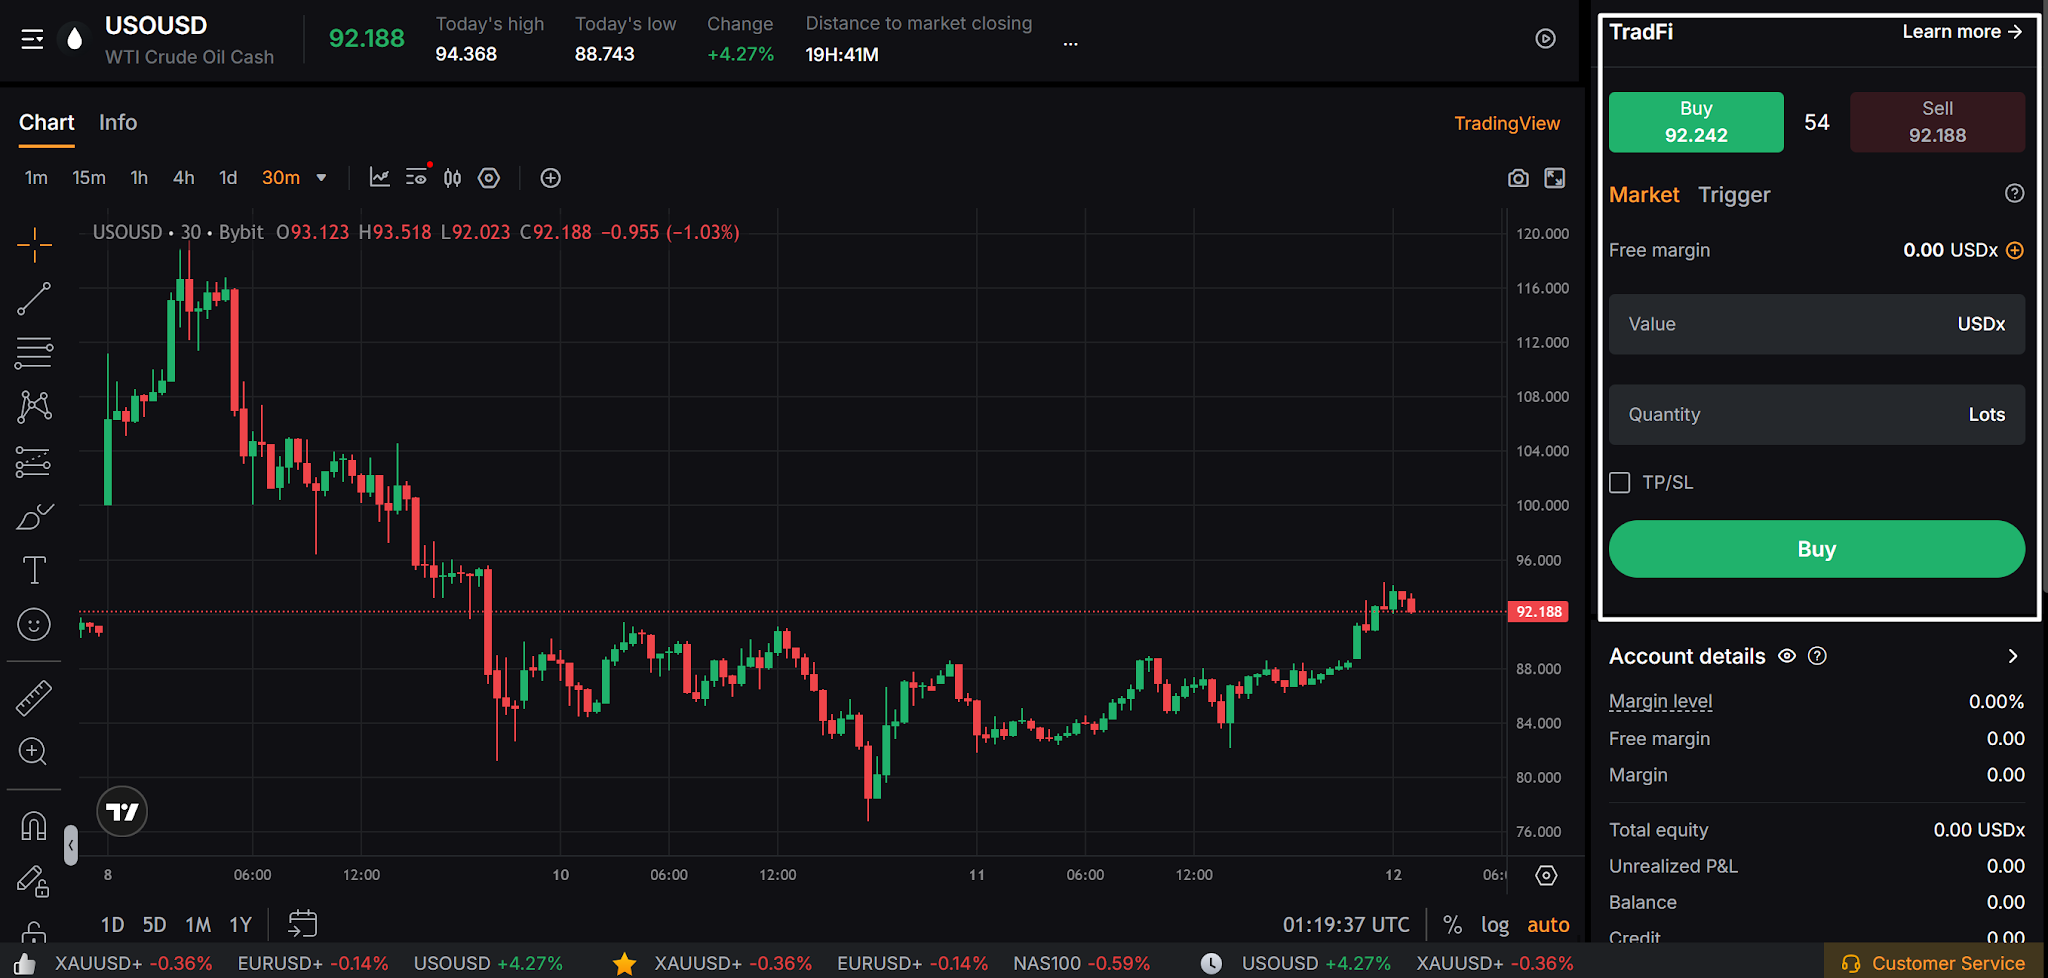The width and height of the screenshot is (2048, 978).
Task: Select the text annotation tool
Action: point(34,570)
